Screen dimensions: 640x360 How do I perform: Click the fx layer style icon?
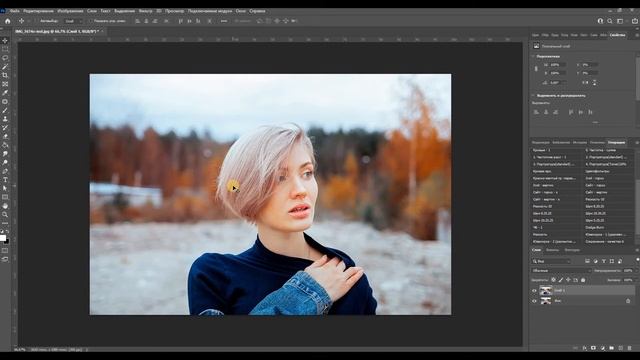click(x=584, y=348)
